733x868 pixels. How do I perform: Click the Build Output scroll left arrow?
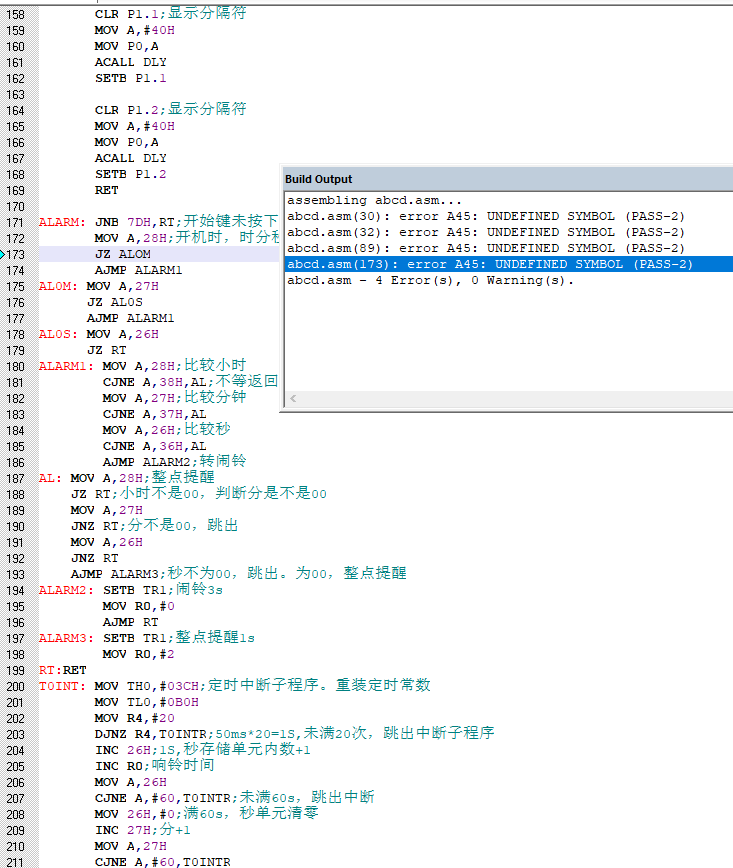[293, 399]
